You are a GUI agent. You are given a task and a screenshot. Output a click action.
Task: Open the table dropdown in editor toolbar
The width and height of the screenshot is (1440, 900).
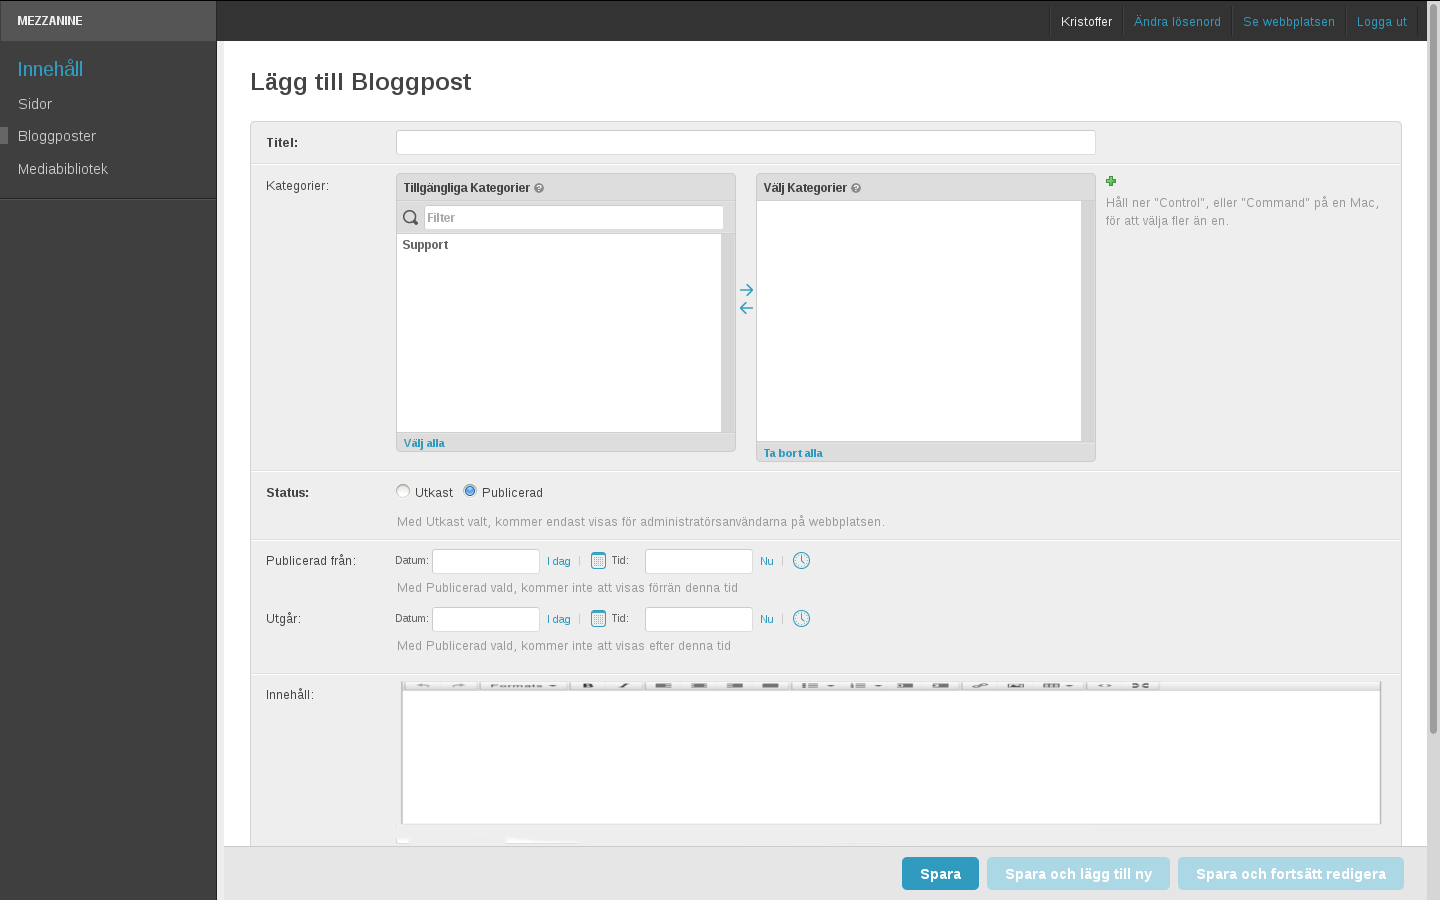click(x=1058, y=686)
